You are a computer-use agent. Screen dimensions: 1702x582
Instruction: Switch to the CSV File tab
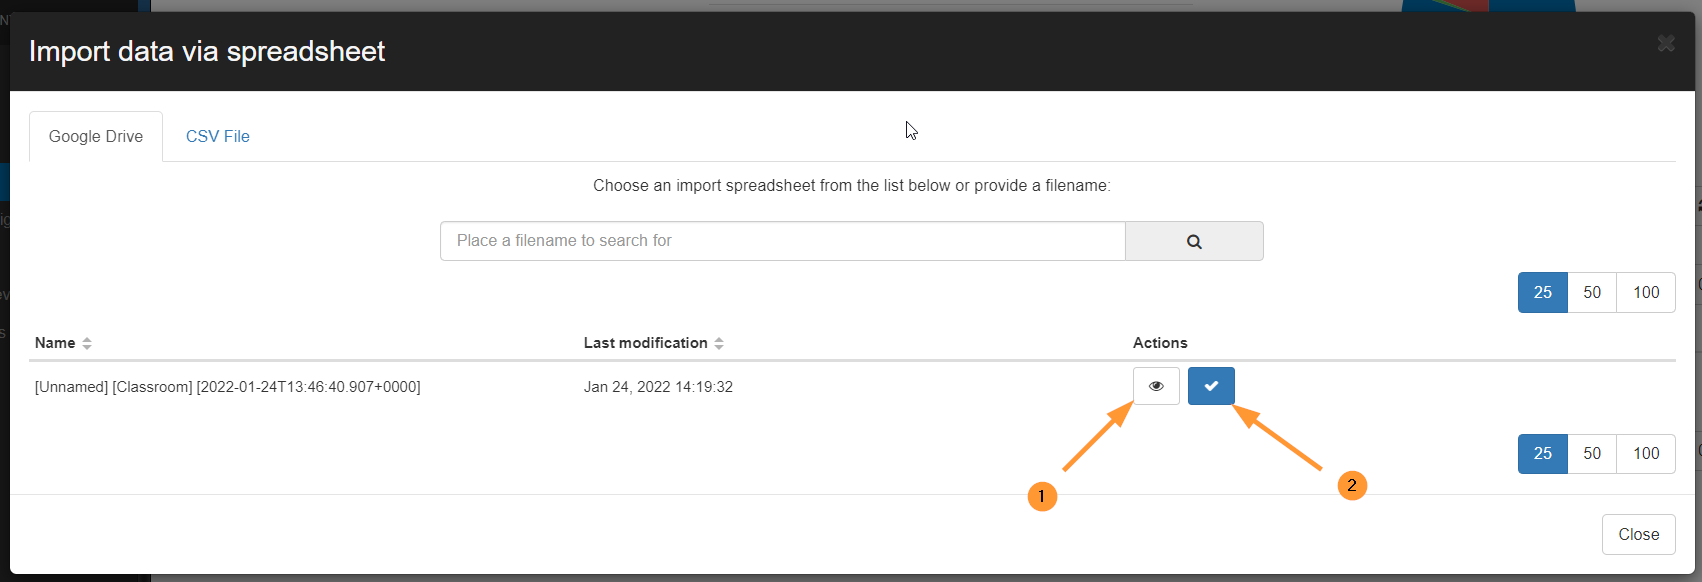pos(218,136)
